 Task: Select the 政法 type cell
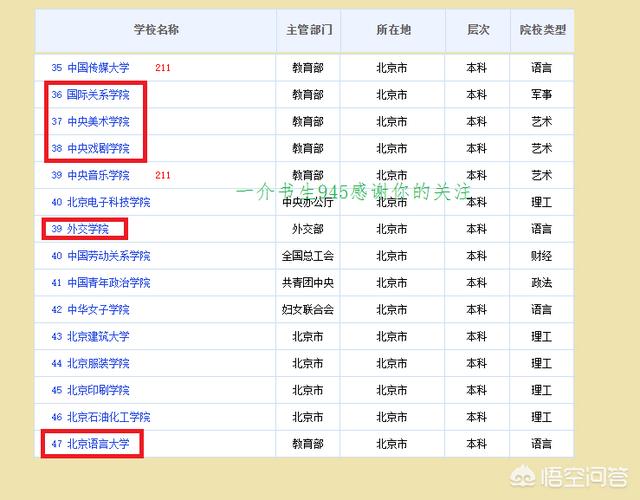coord(541,283)
